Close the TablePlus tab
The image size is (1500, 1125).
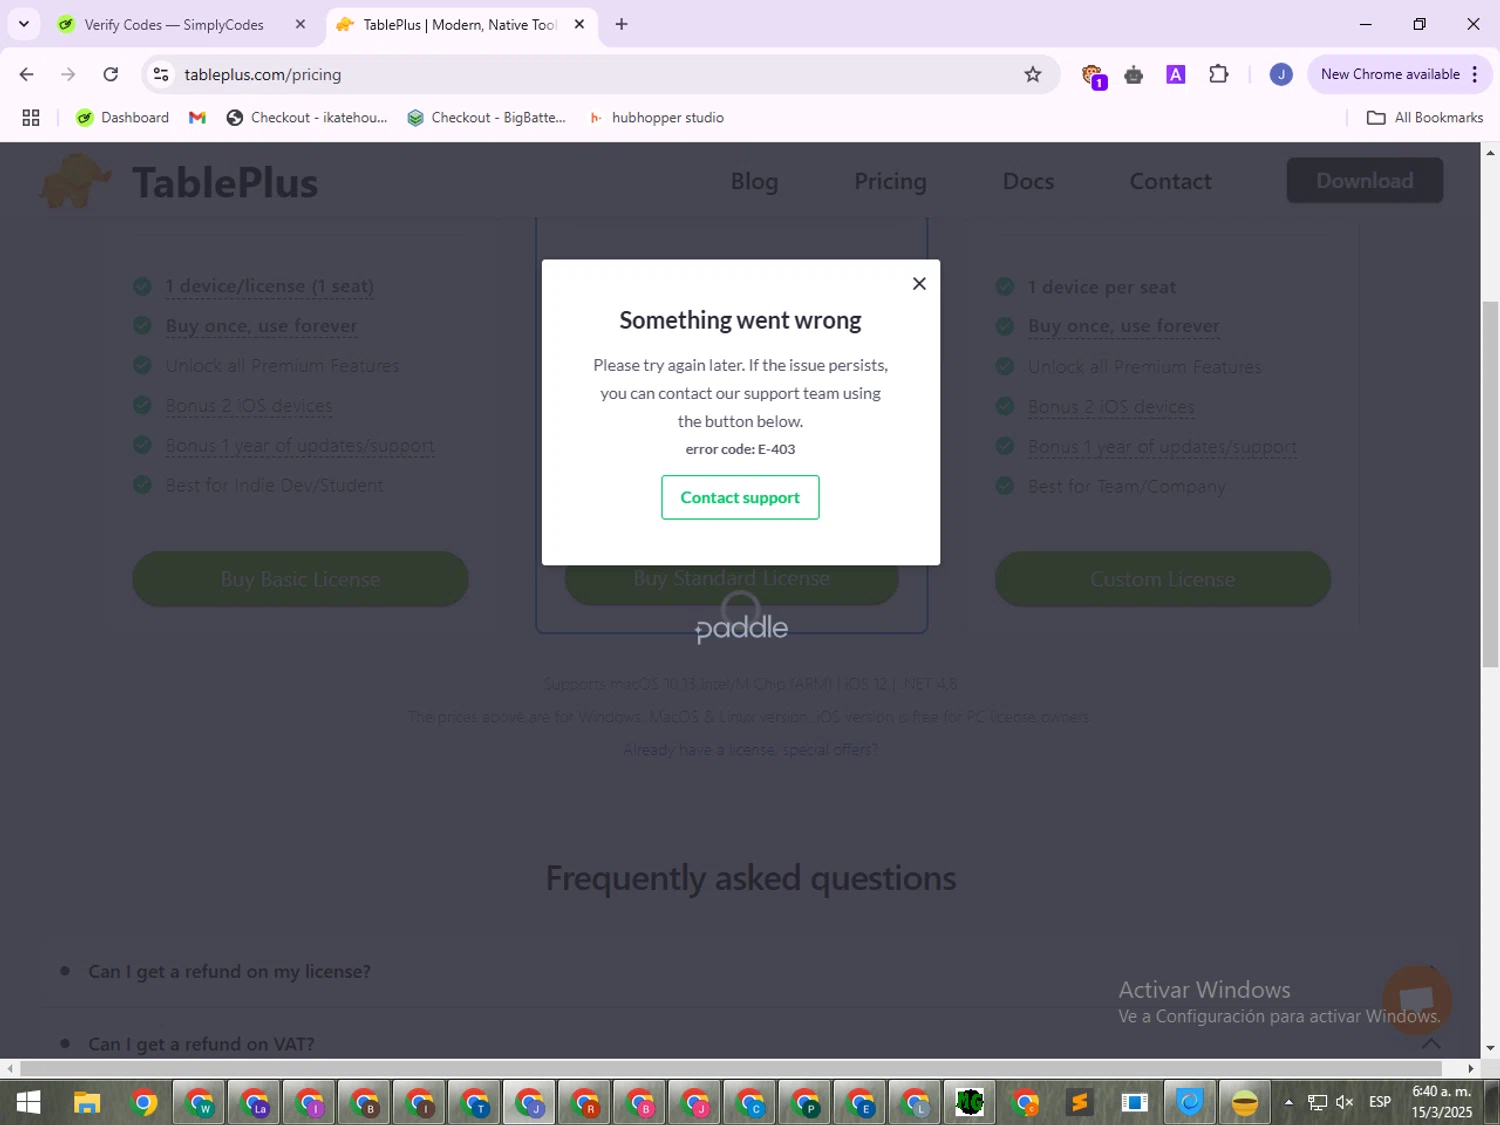point(579,25)
